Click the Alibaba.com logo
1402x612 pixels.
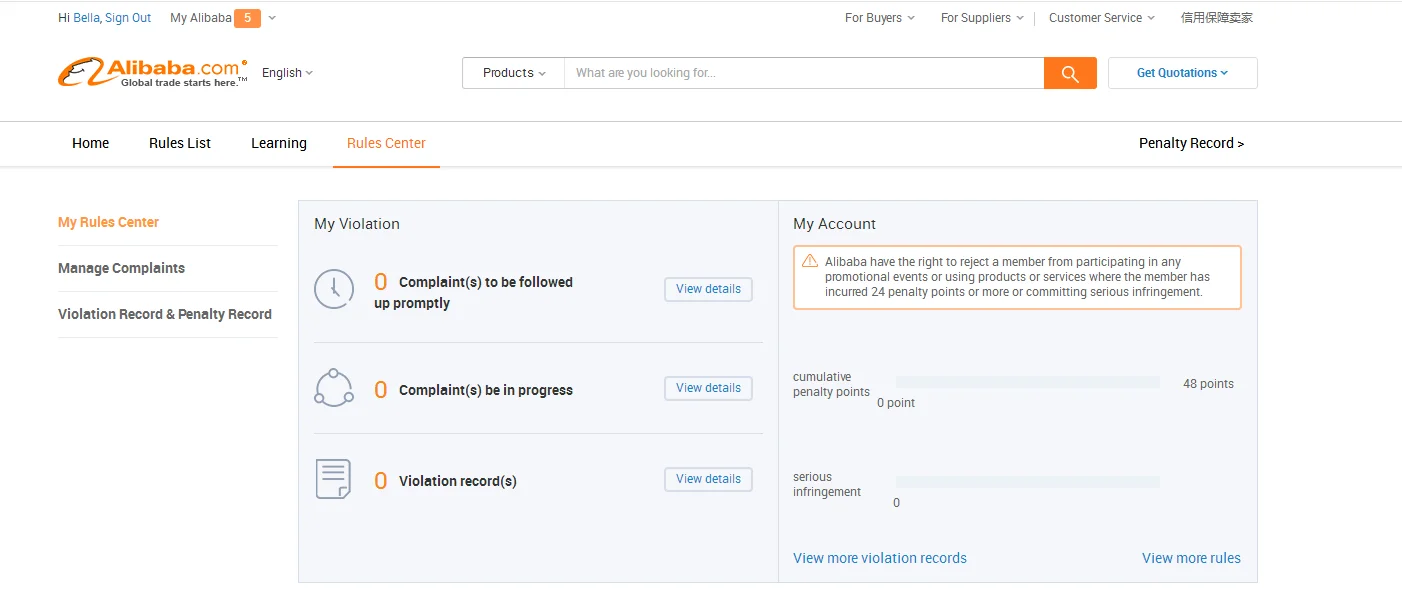pyautogui.click(x=152, y=72)
